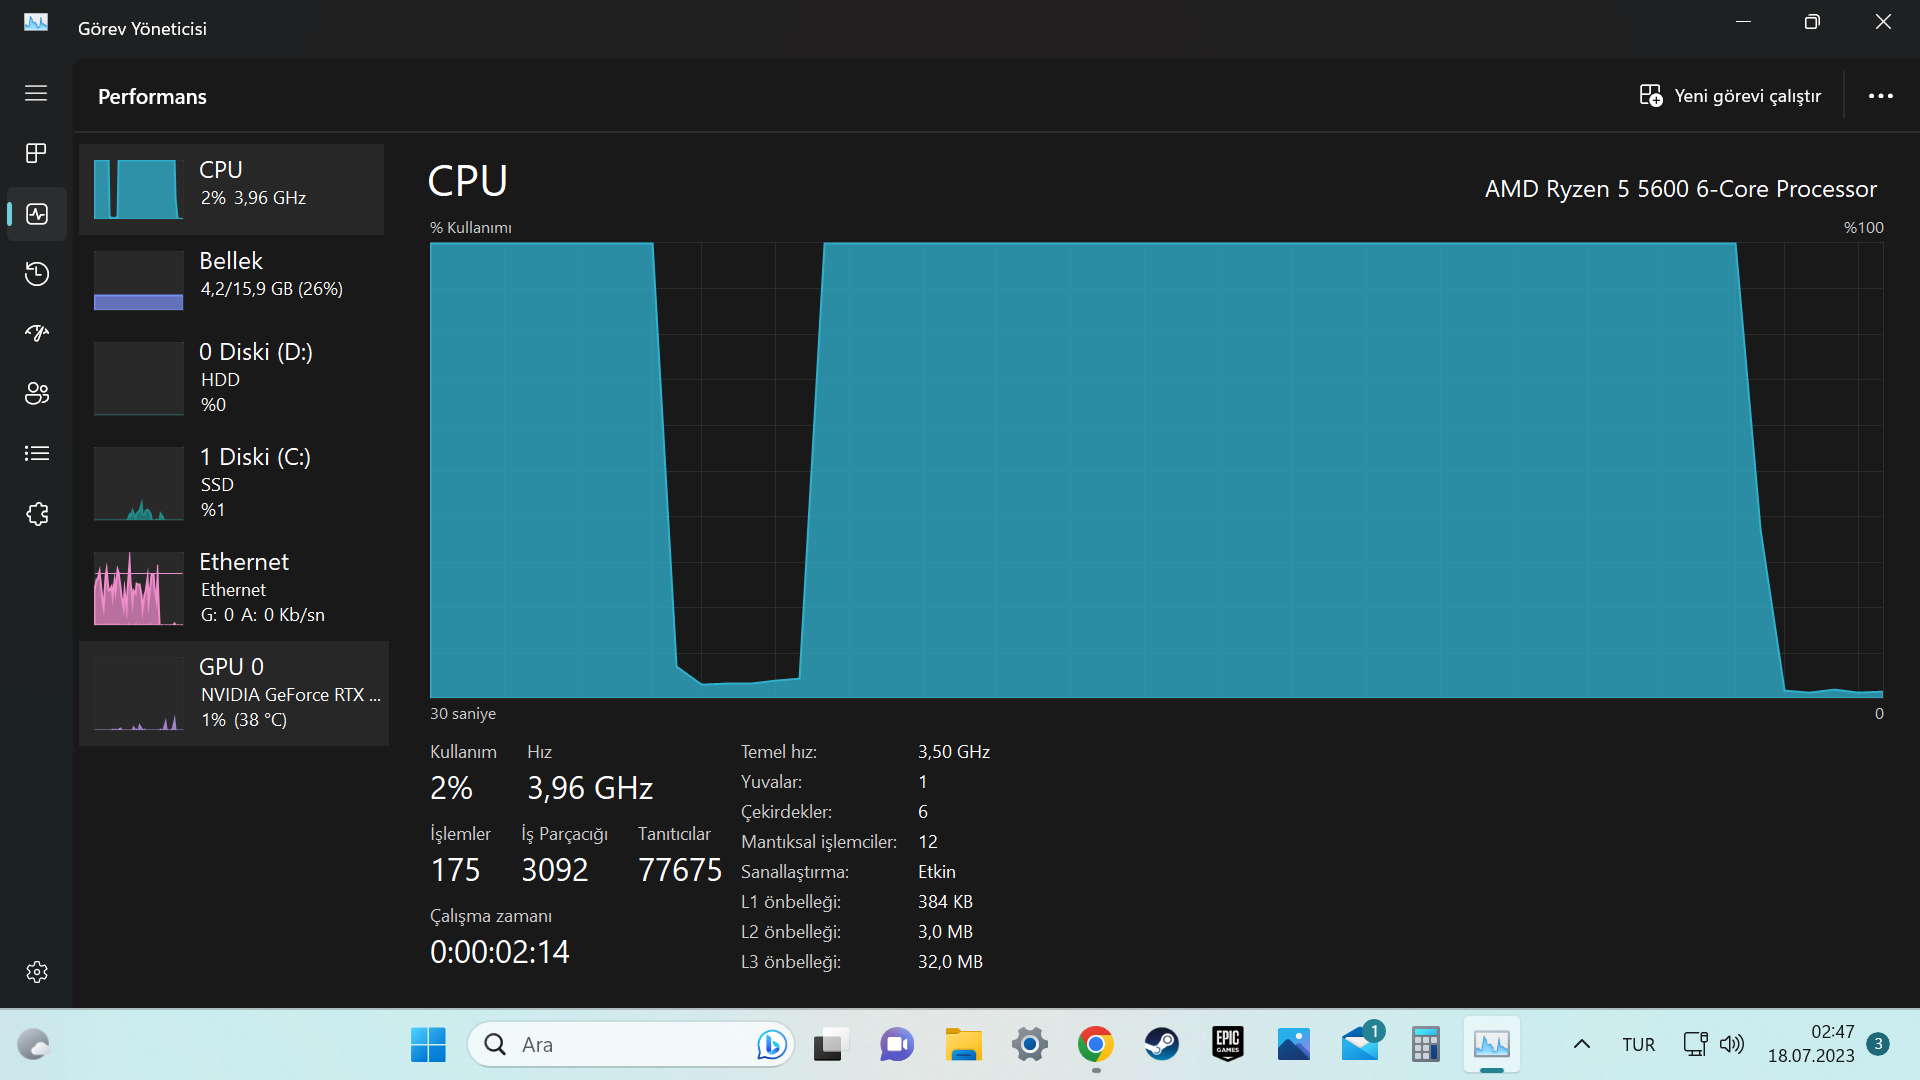Open the network status tray icon
1920x1080 pixels.
pos(1695,1045)
